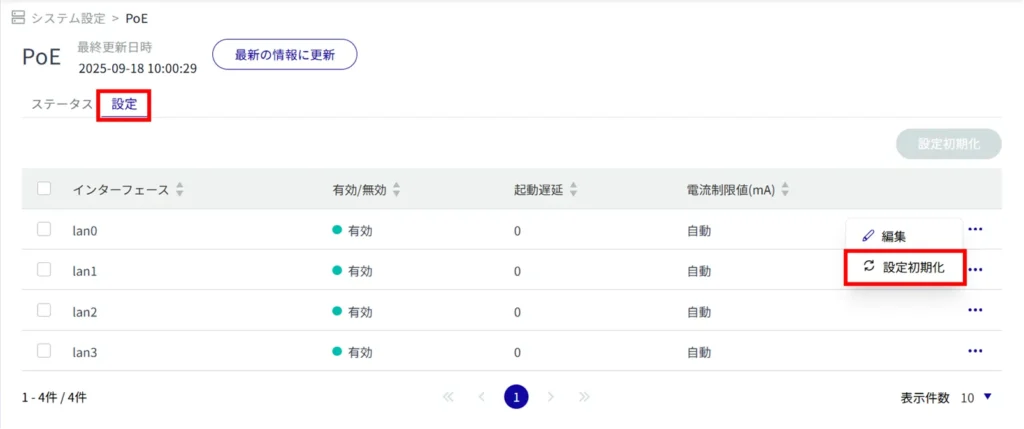
Task: Jump to the last page arrow
Action: (584, 397)
